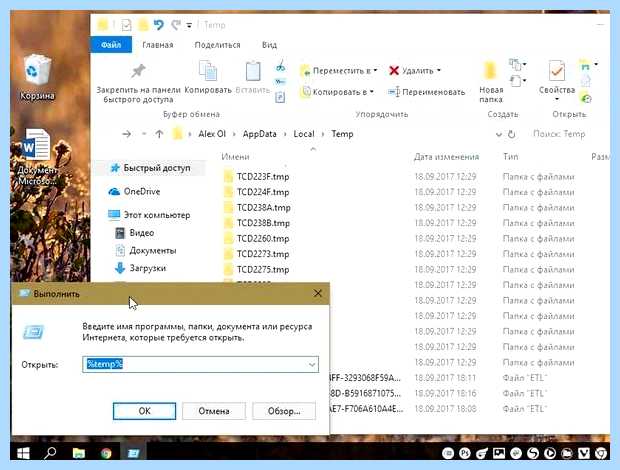
Task: Click the Paste shortcut icon below scissors
Action: (x=280, y=97)
